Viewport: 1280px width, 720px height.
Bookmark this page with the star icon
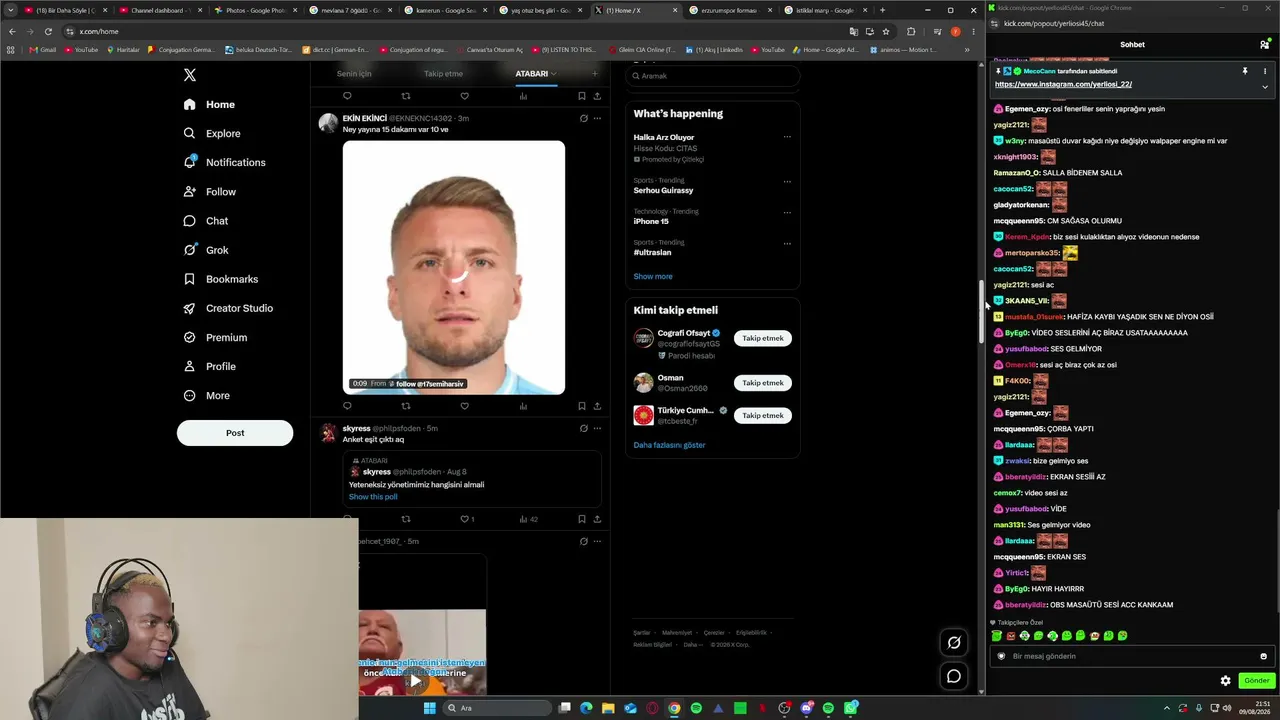886,31
